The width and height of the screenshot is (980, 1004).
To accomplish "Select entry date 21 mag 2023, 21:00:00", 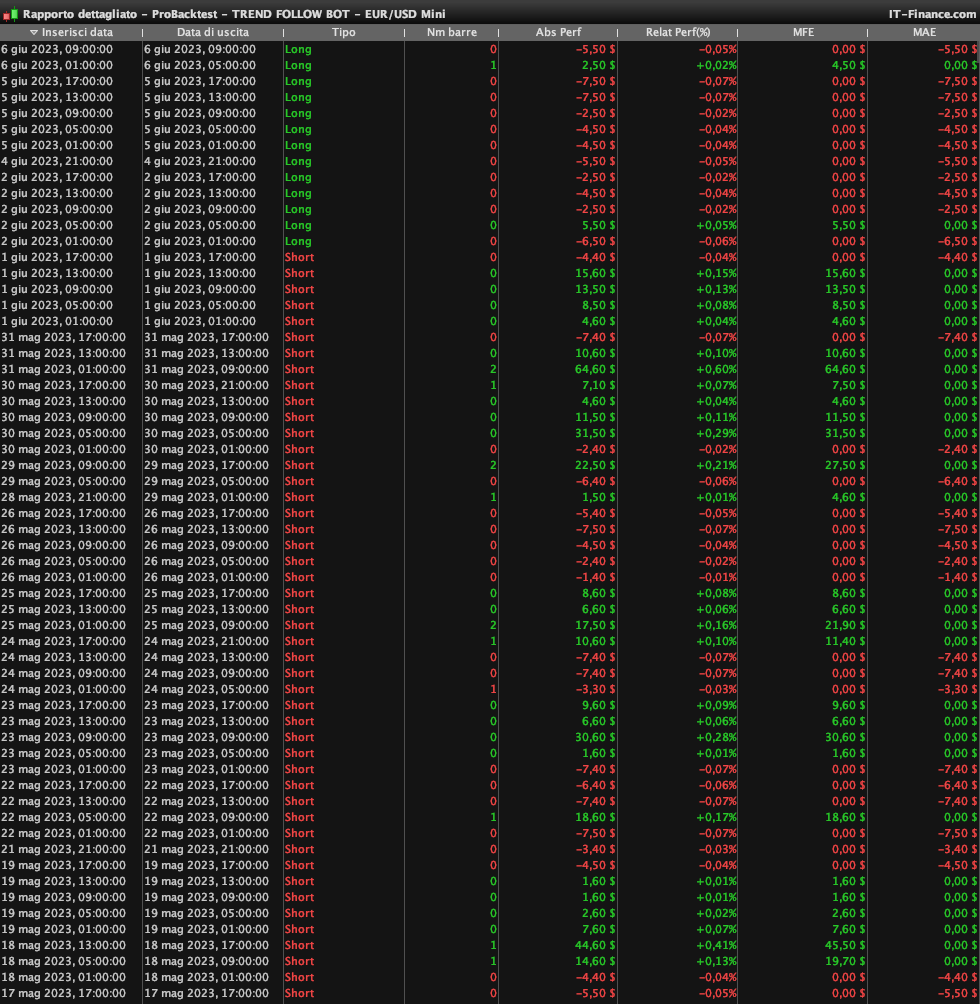I will 63,850.
